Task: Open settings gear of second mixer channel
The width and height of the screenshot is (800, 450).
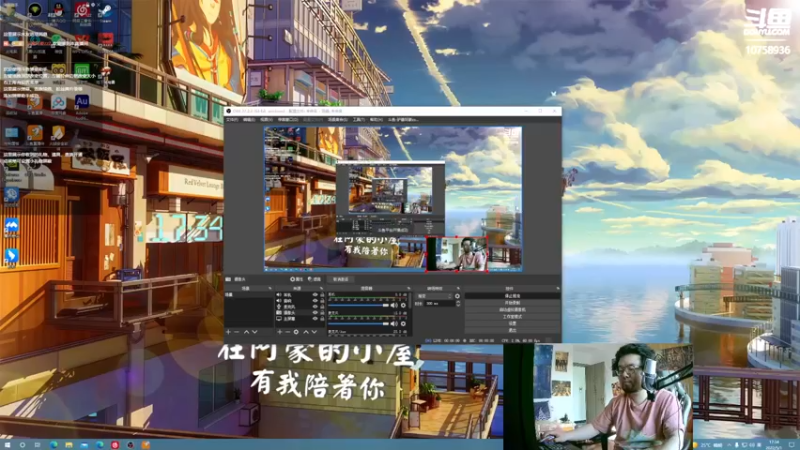Action: pyautogui.click(x=403, y=323)
